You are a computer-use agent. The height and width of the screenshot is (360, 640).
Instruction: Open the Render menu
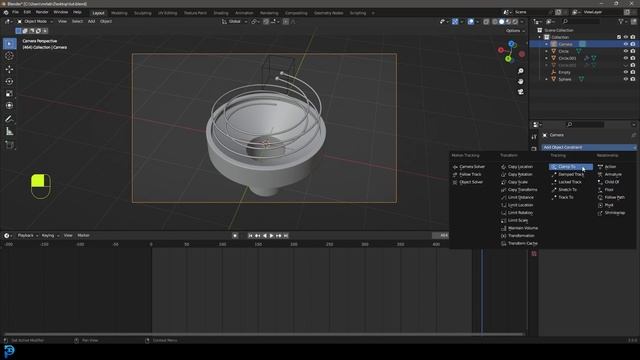[42, 12]
